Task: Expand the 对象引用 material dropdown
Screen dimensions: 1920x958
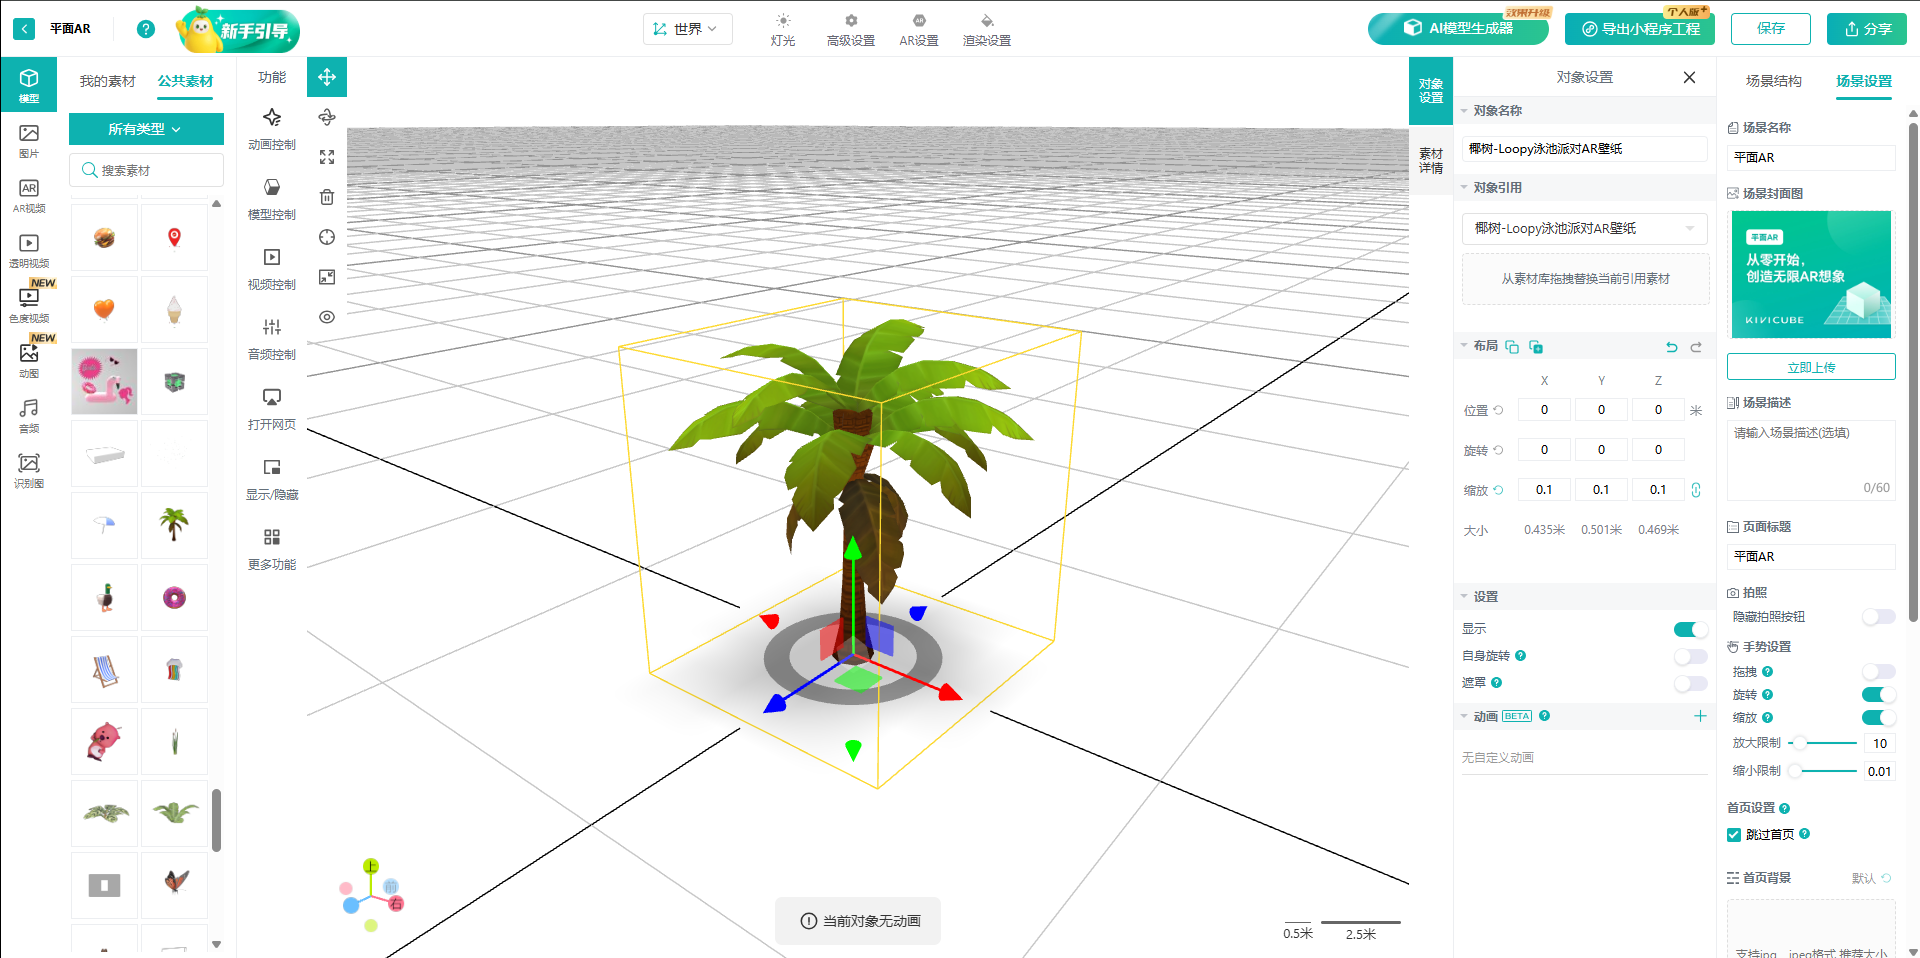Action: [1585, 228]
